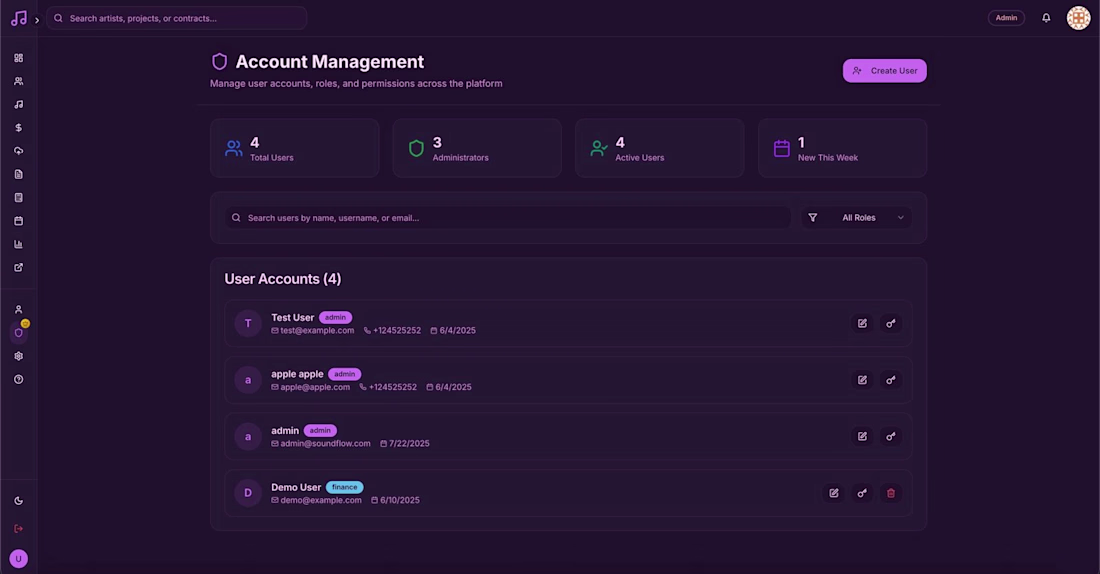Click the T avatar of Test User
Viewport: 1100px width, 574px height.
(248, 323)
